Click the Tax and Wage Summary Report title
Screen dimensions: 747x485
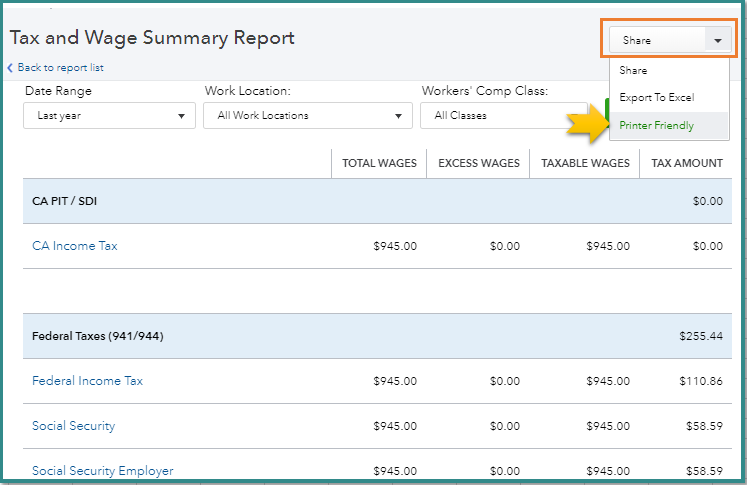[x=152, y=38]
